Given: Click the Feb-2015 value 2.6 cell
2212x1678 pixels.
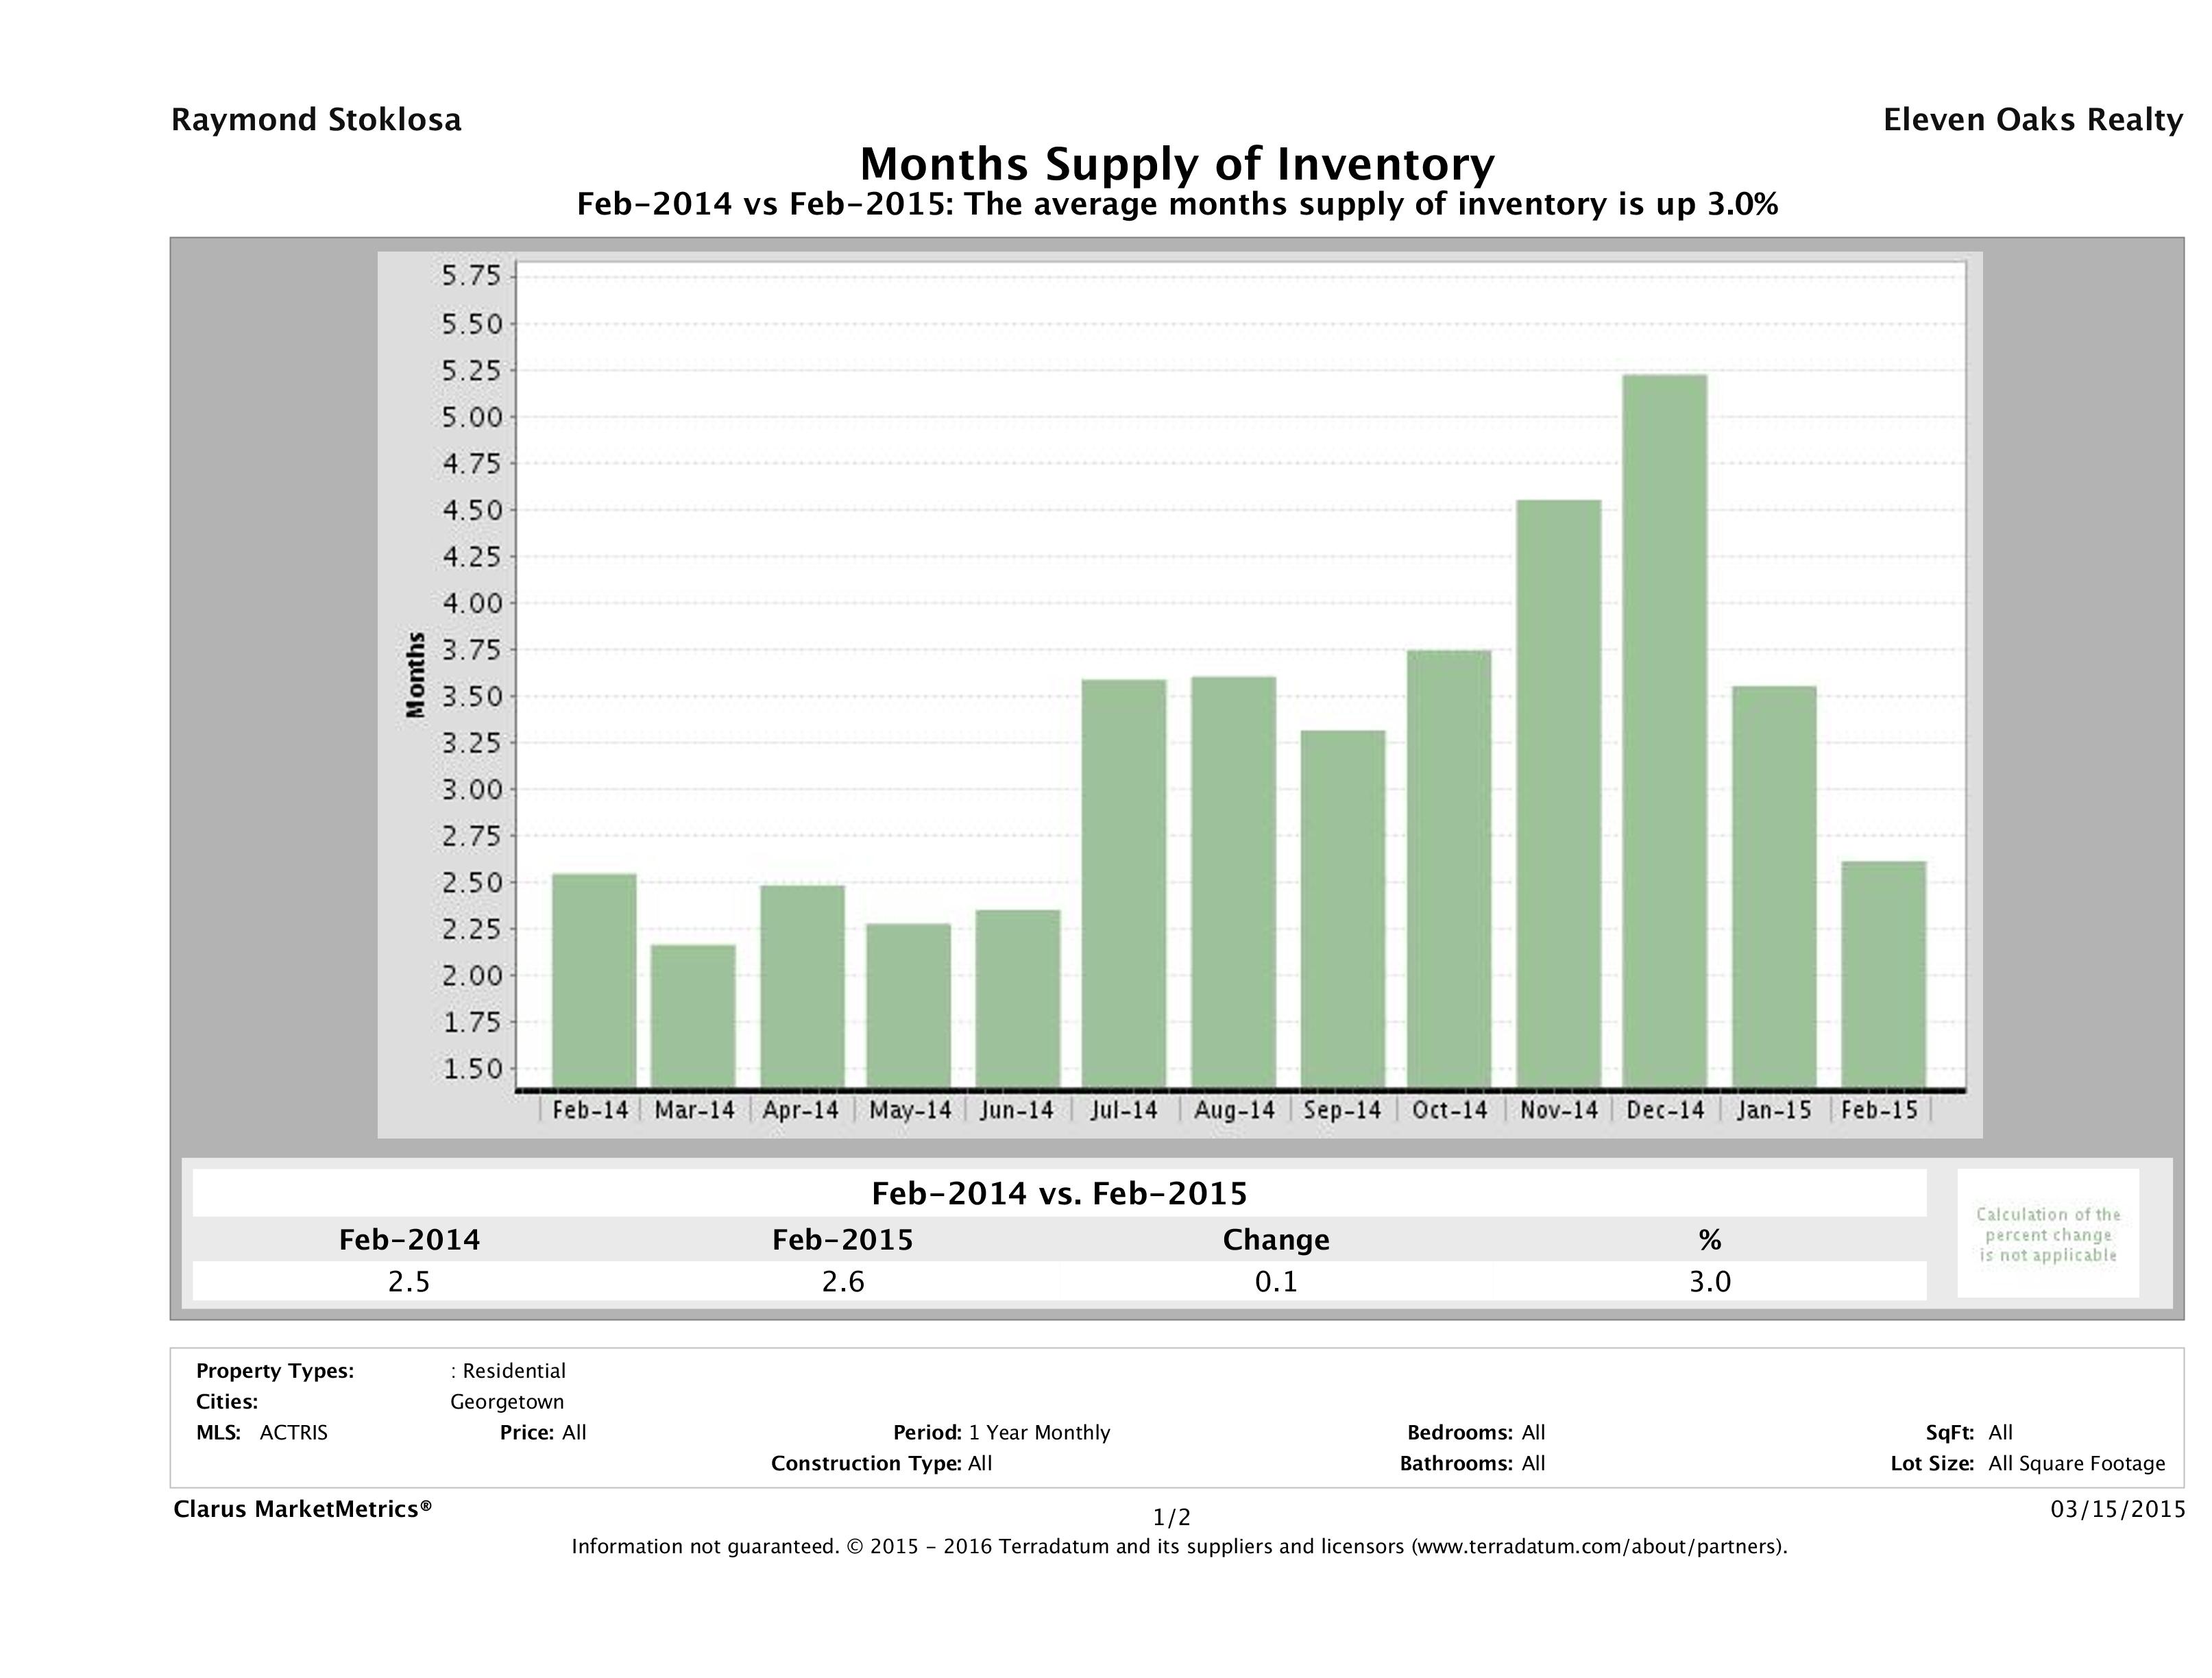Looking at the screenshot, I should point(843,1281).
